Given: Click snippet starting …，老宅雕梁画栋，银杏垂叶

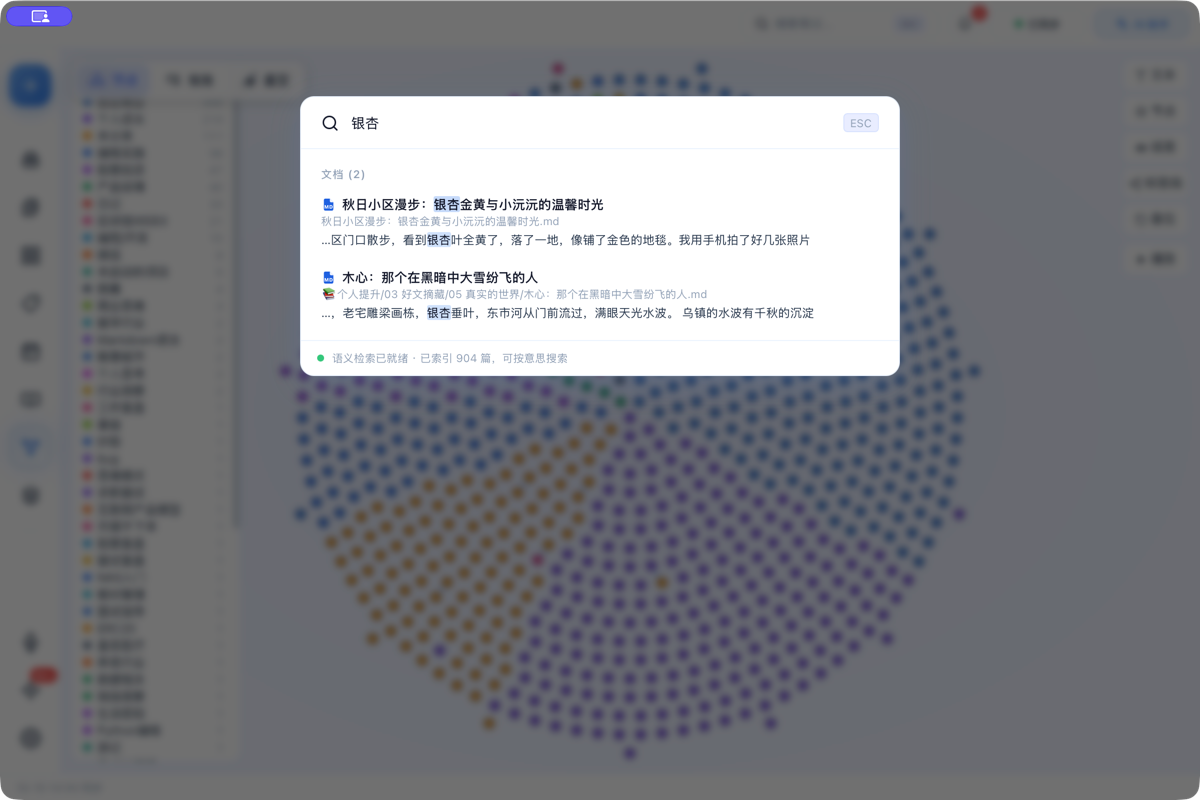Looking at the screenshot, I should 567,313.
